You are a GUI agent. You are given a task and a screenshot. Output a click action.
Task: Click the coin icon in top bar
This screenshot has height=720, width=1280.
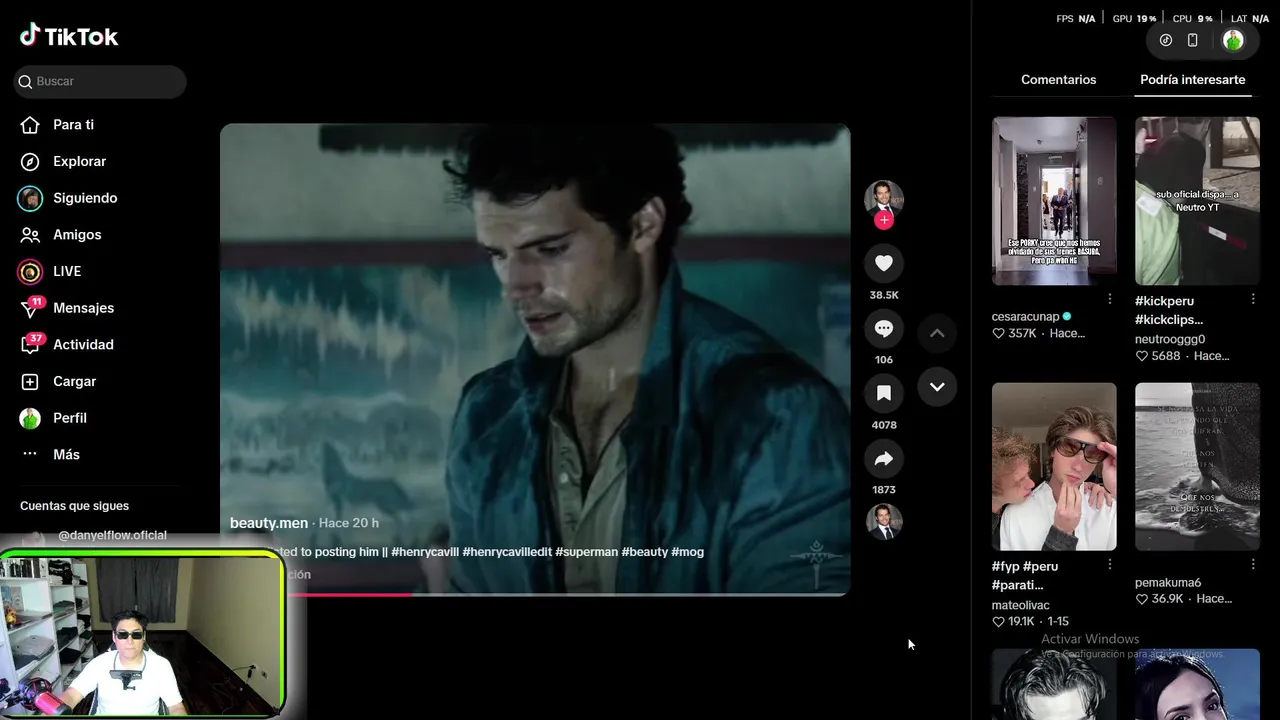tap(1166, 40)
